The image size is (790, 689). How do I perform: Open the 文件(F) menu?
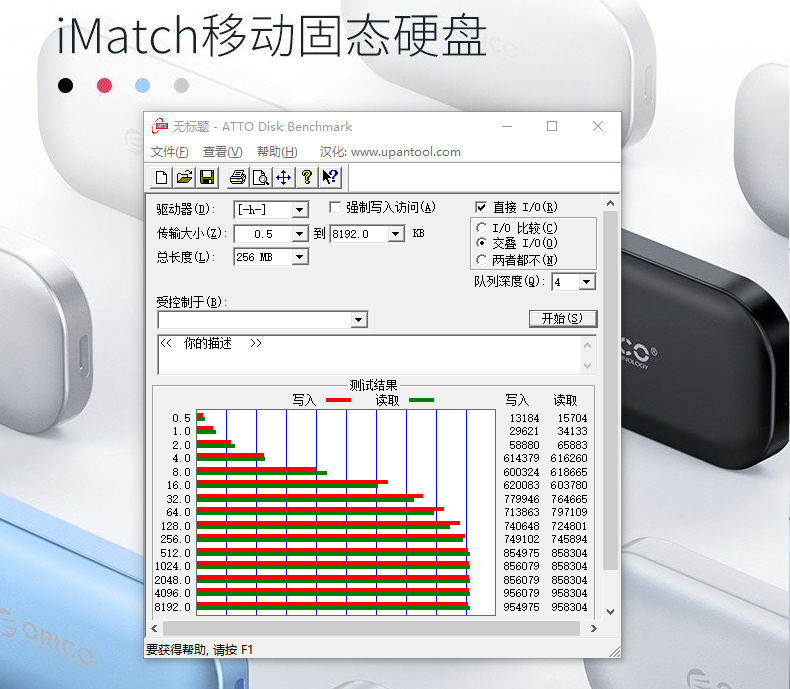pos(169,152)
